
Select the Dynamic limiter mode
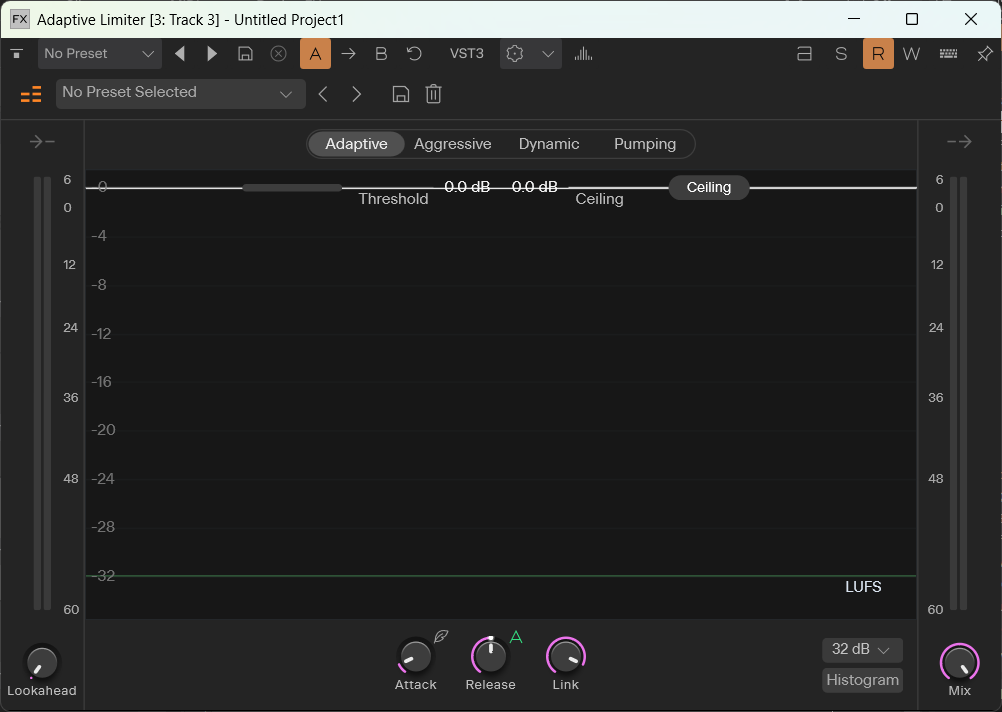point(549,144)
